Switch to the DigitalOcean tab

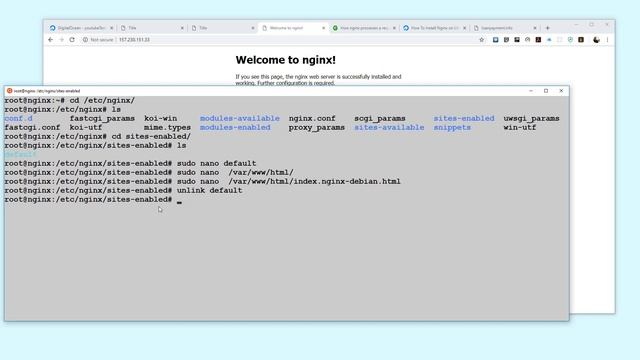coord(81,28)
